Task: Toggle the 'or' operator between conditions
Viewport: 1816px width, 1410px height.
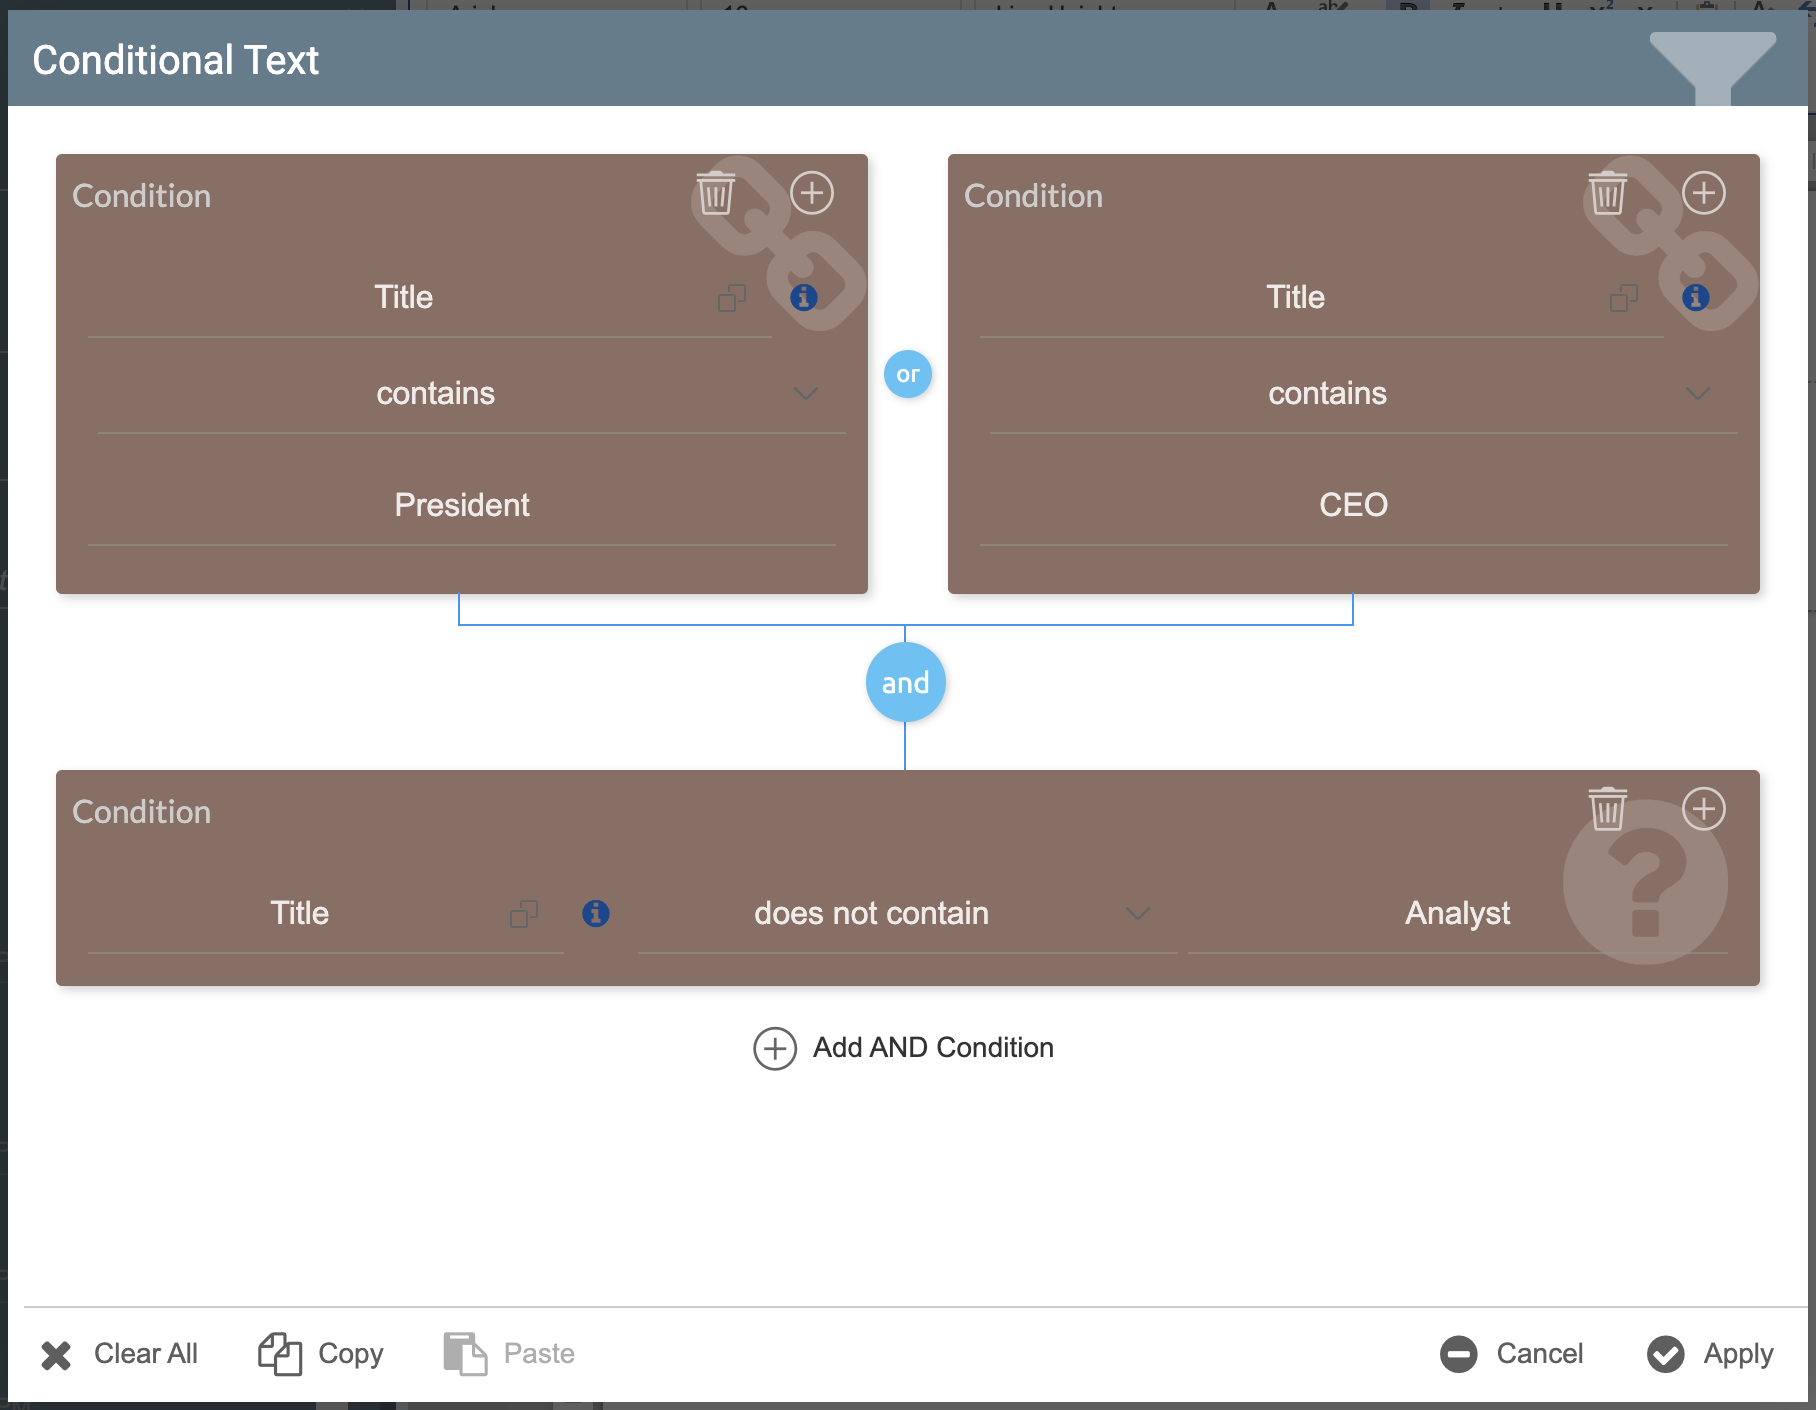Action: tap(907, 374)
